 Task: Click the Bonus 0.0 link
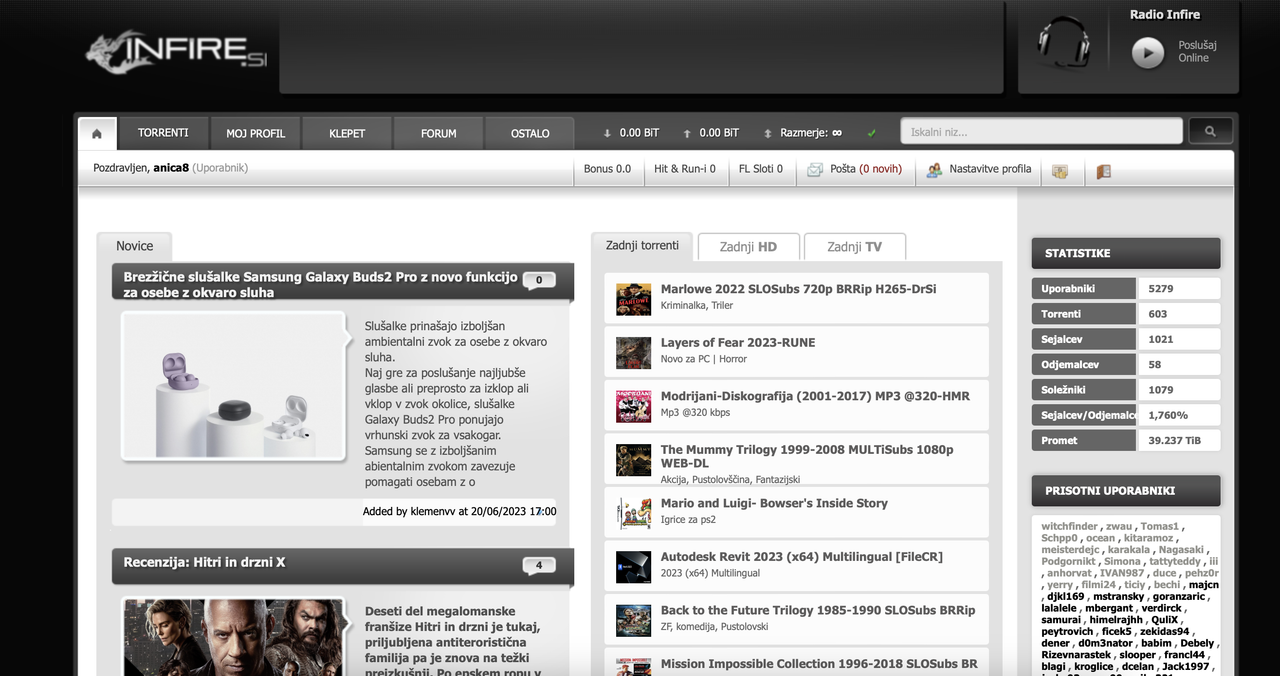607,169
